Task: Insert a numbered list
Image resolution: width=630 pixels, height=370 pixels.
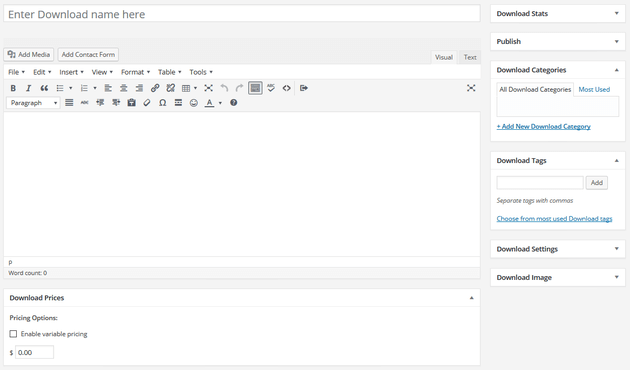Action: (x=84, y=88)
